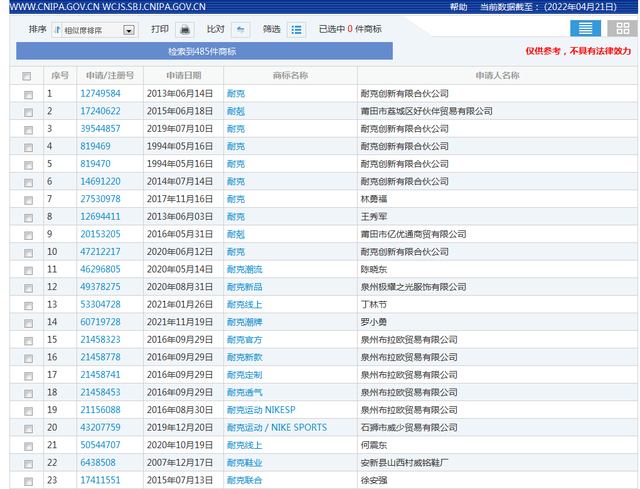The image size is (640, 489).
Task: Switch to grid view icon
Action: tap(622, 29)
